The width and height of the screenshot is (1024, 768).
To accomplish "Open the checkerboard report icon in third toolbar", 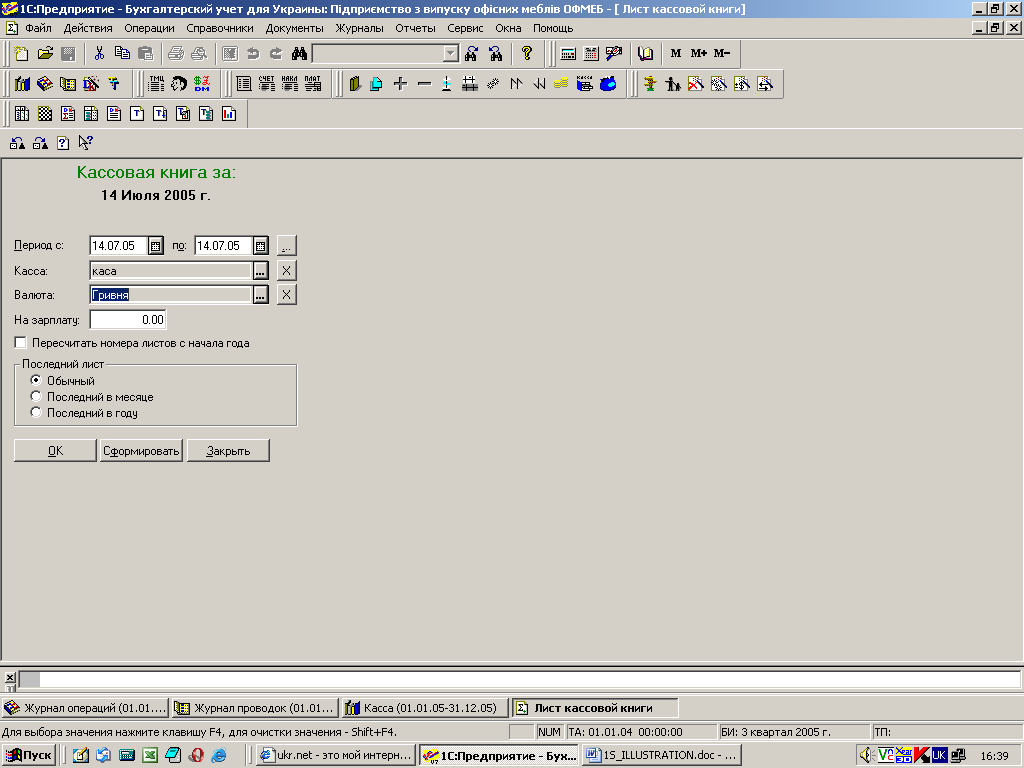I will 44,114.
